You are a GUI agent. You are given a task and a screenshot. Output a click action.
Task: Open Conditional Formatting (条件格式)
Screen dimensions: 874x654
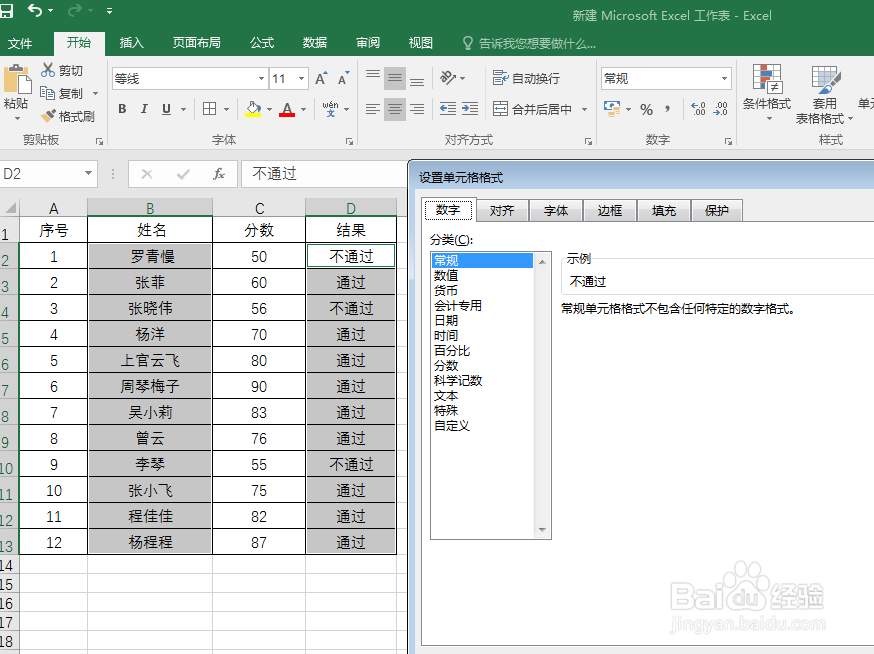[767, 93]
